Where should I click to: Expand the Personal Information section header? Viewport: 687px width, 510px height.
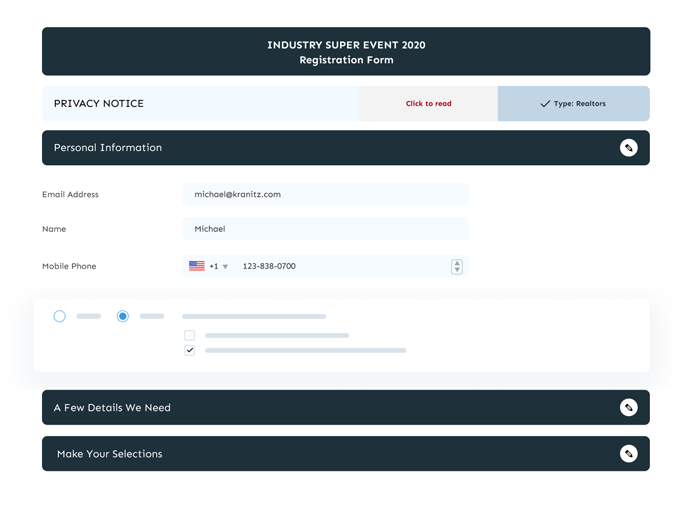tap(346, 148)
